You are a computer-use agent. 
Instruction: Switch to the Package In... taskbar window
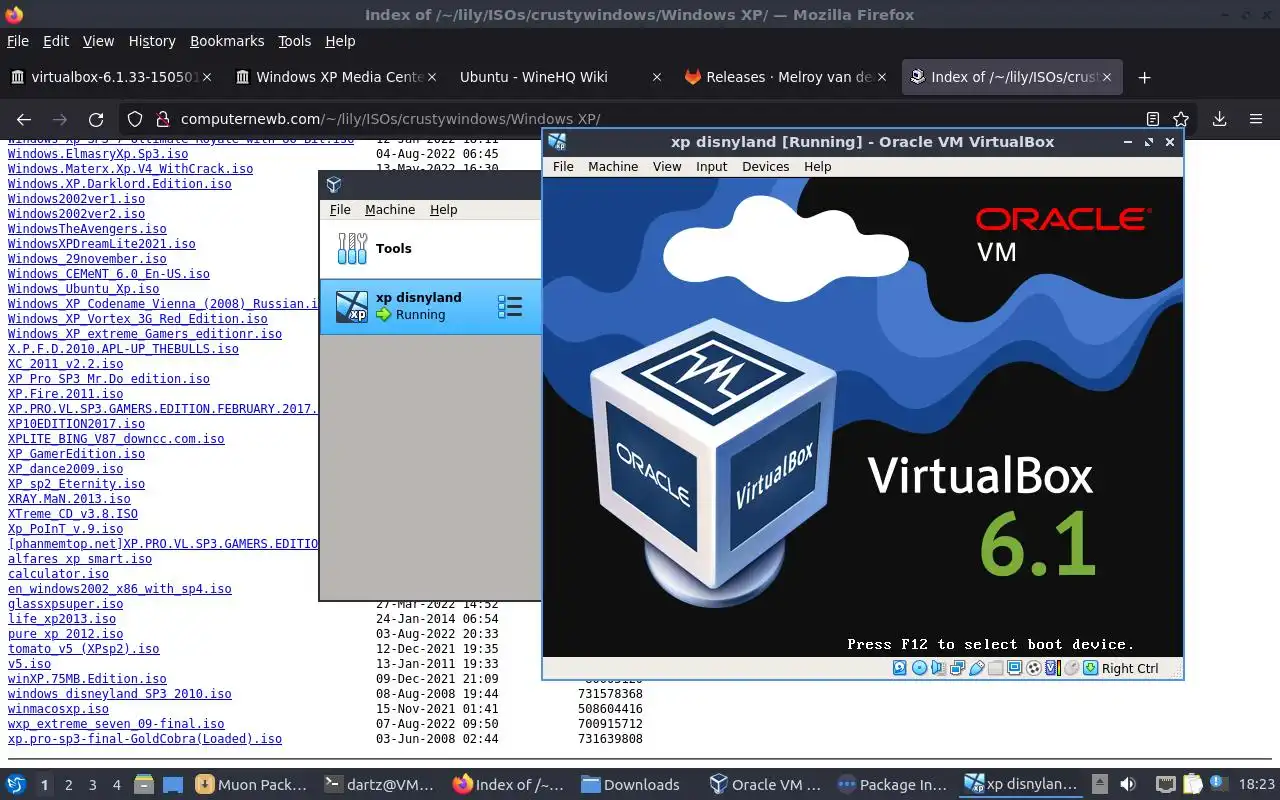point(892,784)
